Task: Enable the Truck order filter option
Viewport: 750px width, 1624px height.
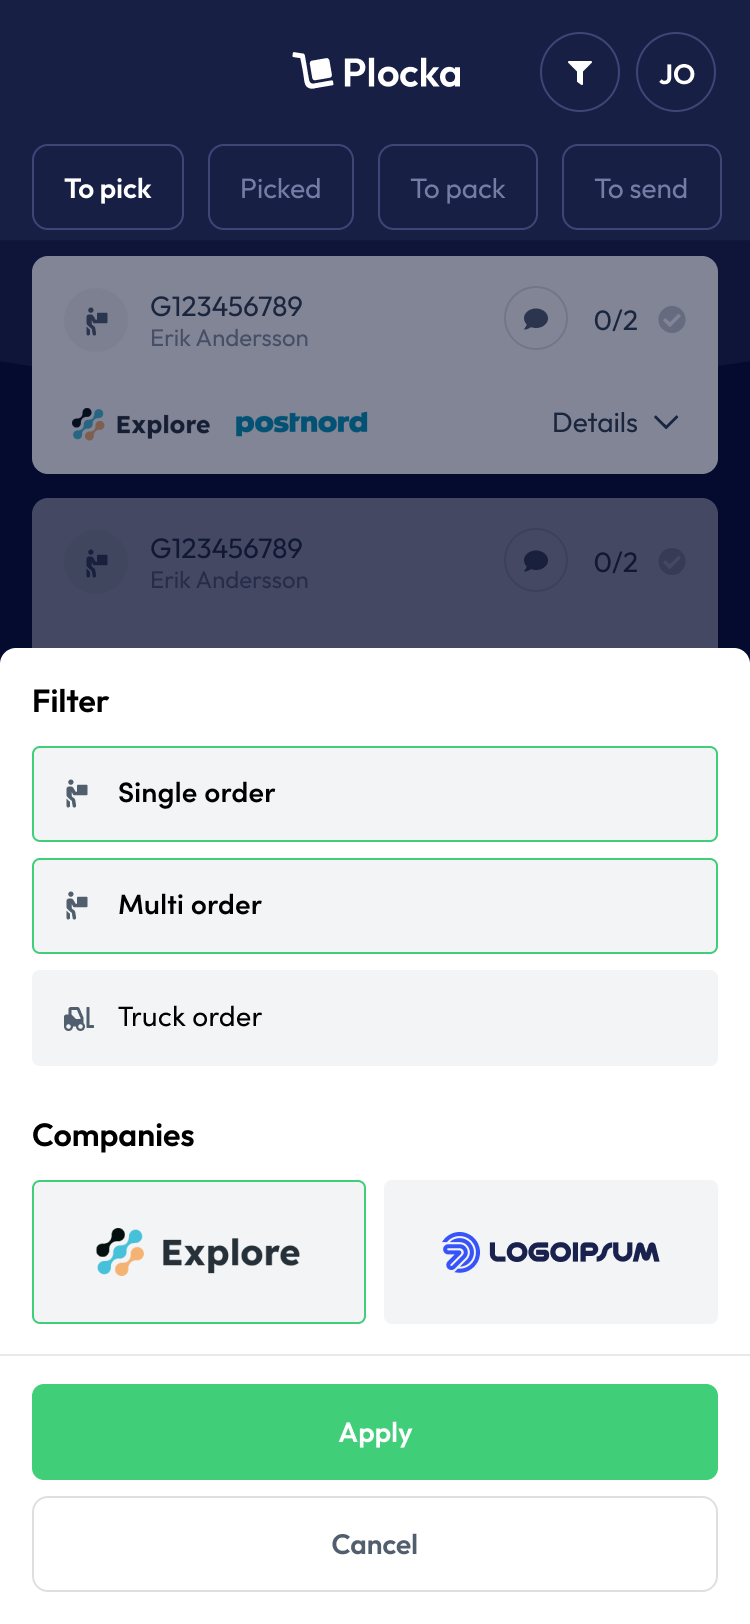Action: (x=375, y=1018)
